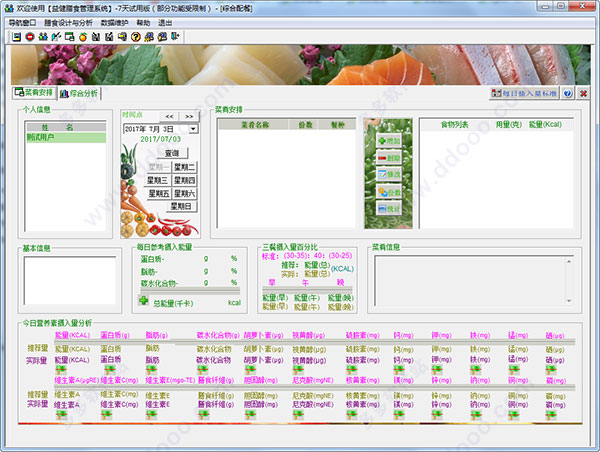Select the 星期三 button
Image resolution: width=600 pixels, height=452 pixels.
tap(158, 180)
